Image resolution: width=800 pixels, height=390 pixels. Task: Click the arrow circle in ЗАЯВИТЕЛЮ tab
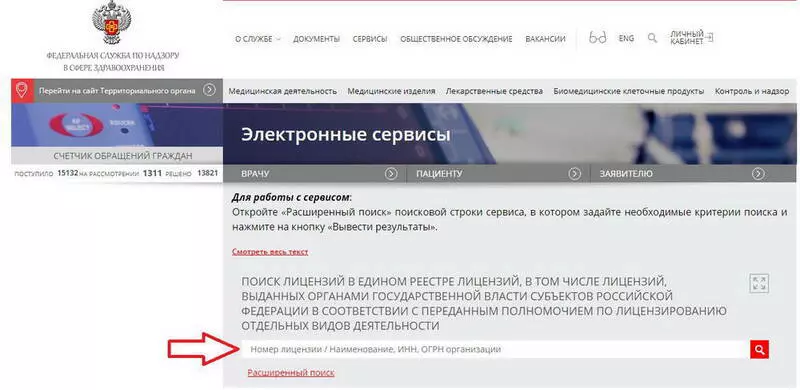pyautogui.click(x=758, y=174)
